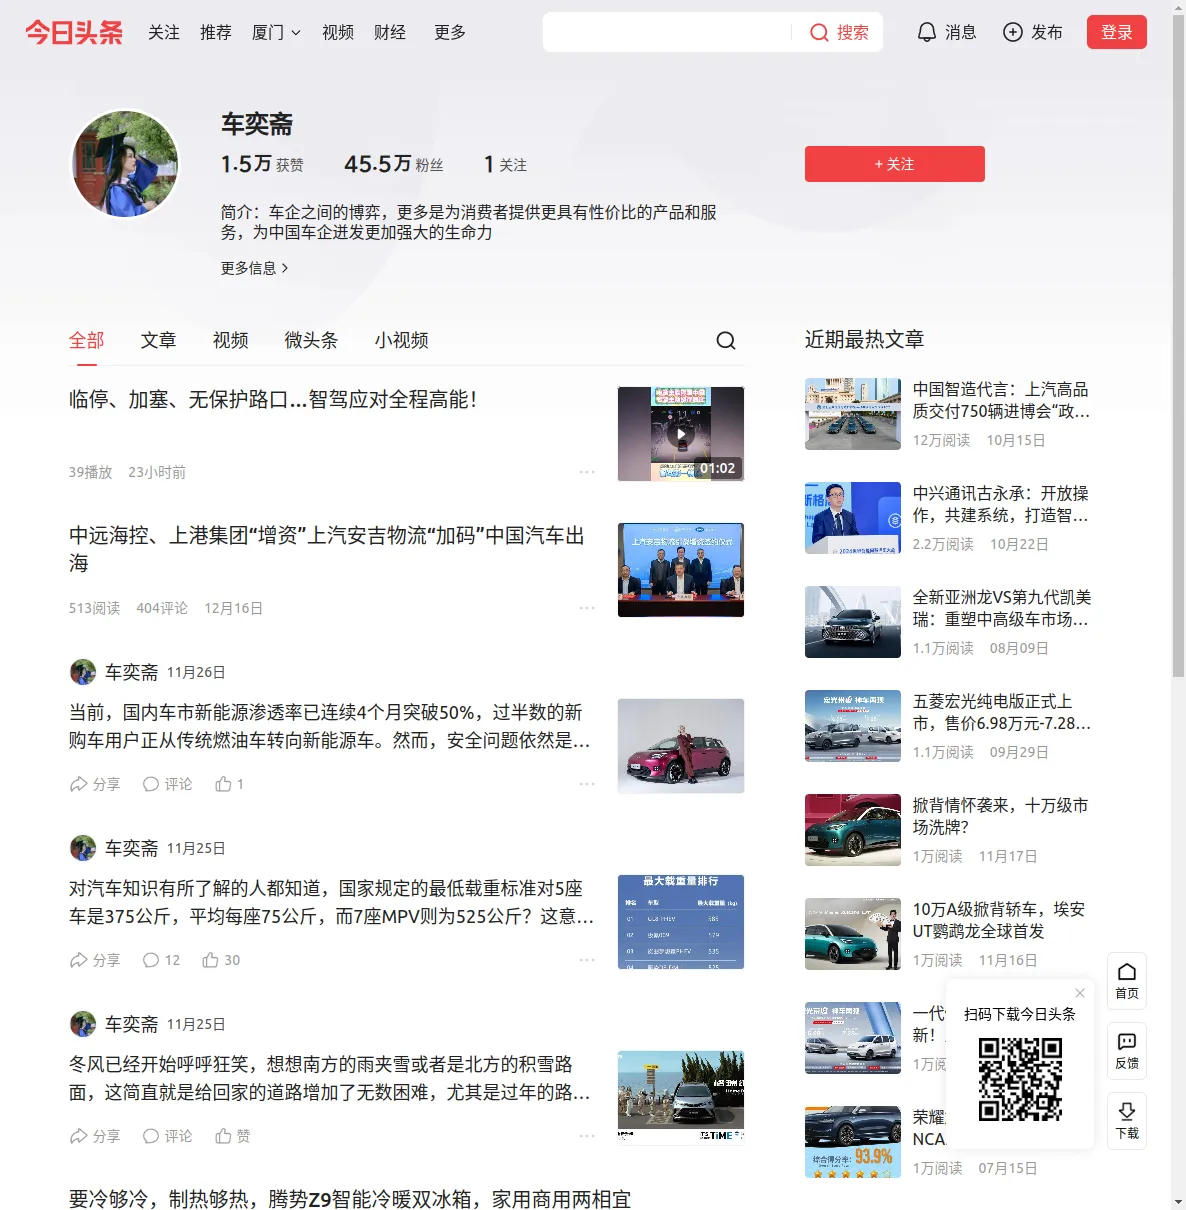Select the 全部 tab
This screenshot has width=1186, height=1210.
coord(87,340)
